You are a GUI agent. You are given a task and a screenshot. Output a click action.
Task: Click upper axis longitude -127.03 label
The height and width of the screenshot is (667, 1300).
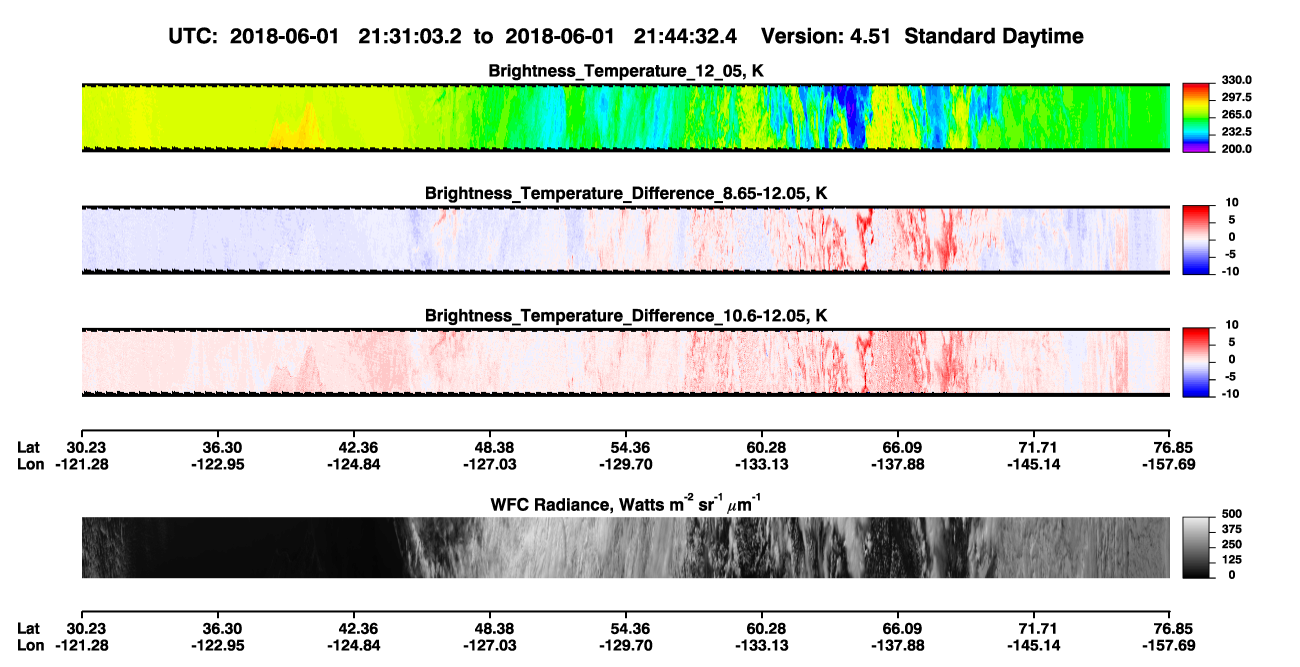[490, 464]
